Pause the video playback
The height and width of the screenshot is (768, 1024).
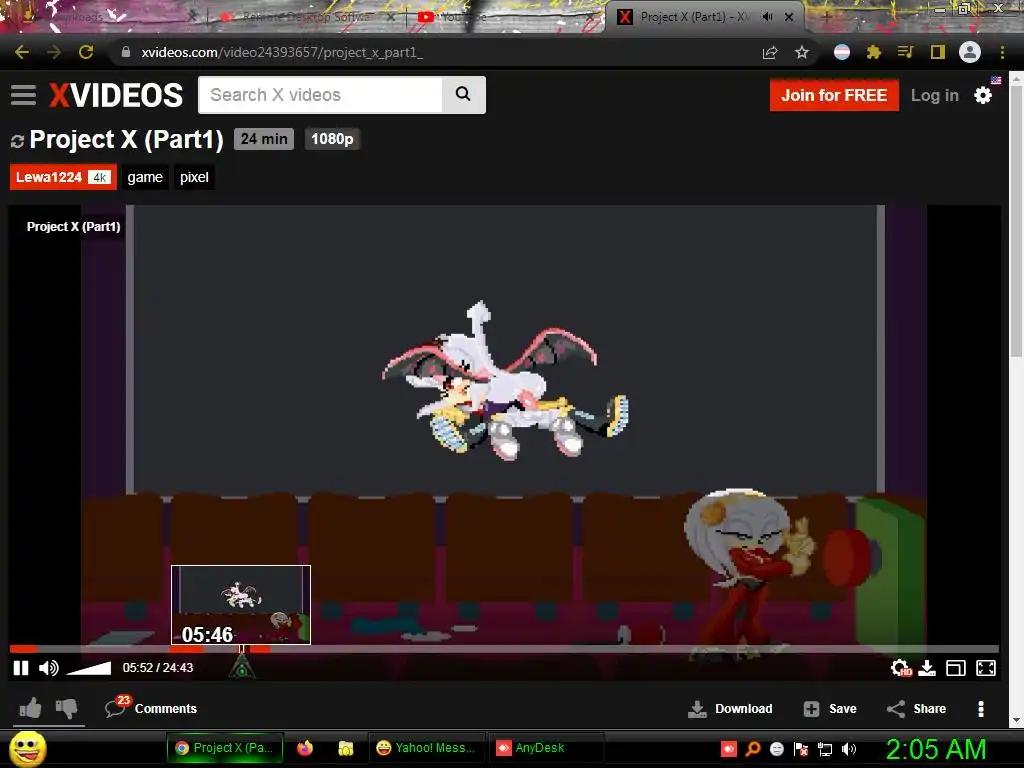[x=21, y=668]
